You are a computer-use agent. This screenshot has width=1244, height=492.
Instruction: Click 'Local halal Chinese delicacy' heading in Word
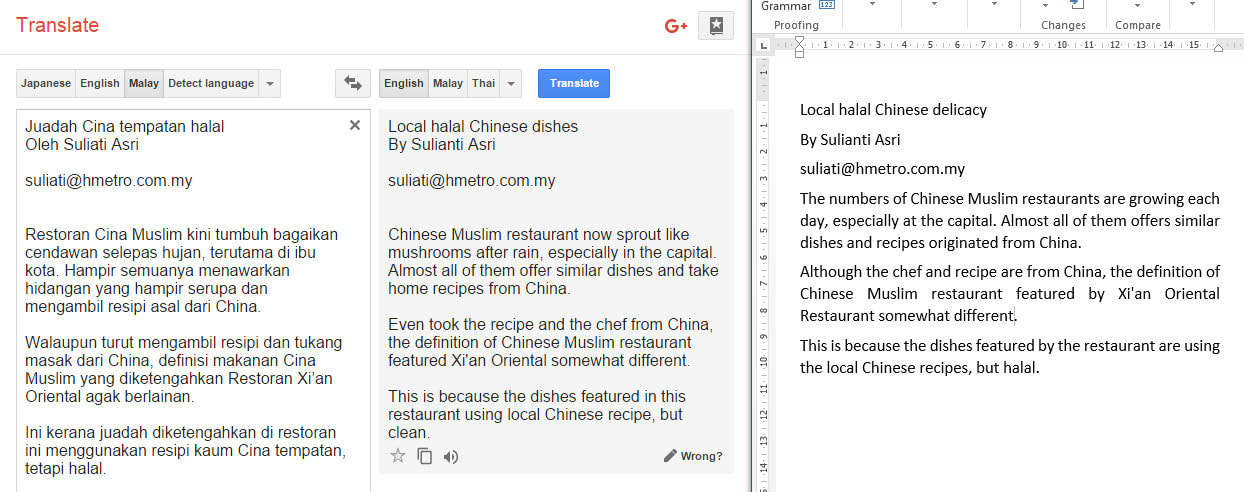point(893,110)
